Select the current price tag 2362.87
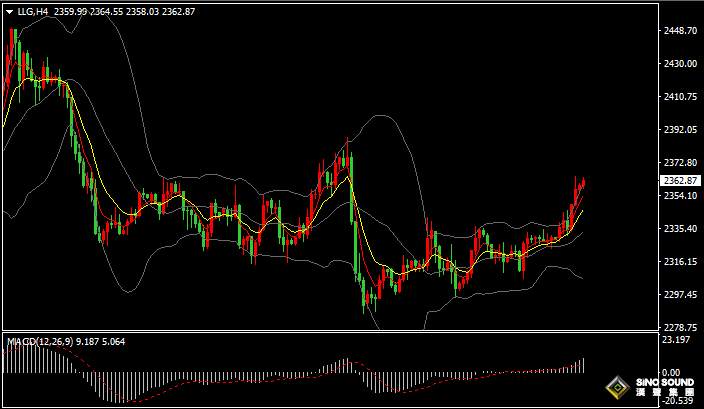 click(680, 181)
